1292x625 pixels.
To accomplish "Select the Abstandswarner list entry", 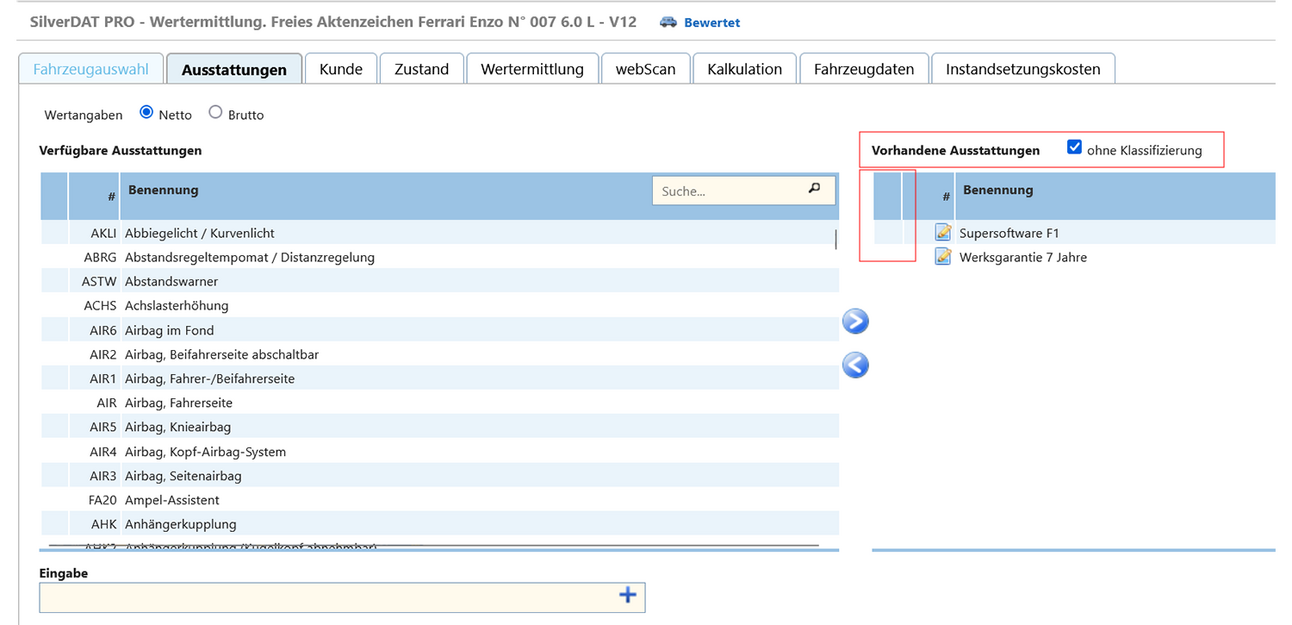I will [x=171, y=282].
